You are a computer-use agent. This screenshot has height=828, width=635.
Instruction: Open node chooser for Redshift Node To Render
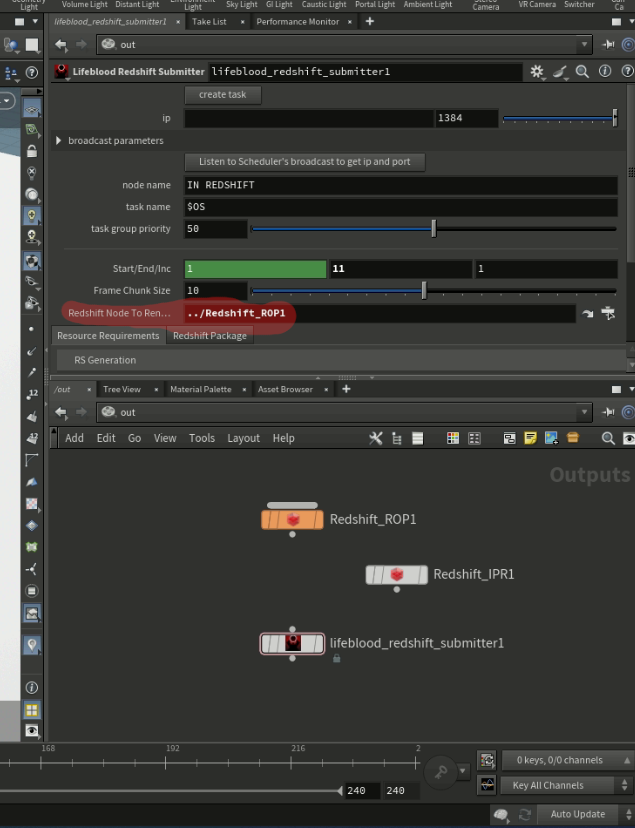click(608, 313)
